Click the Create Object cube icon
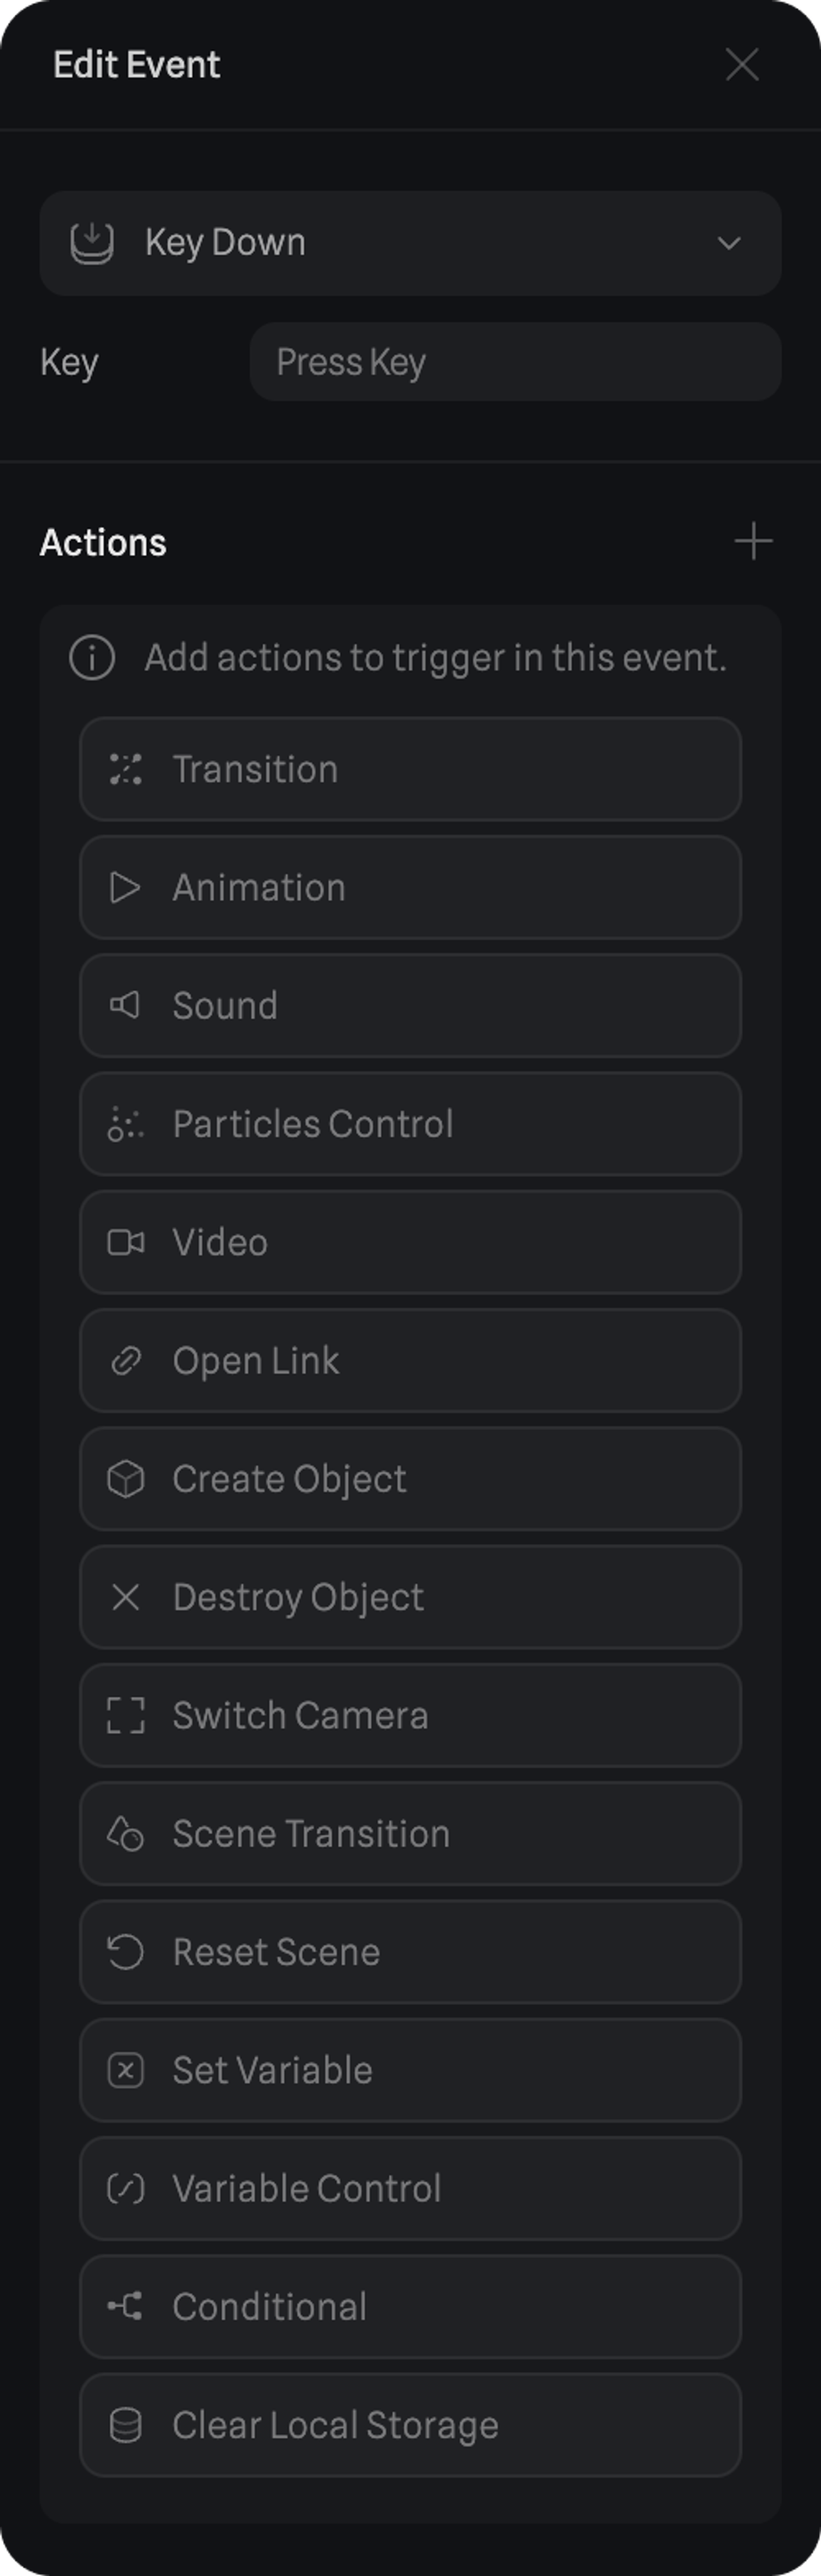821x2576 pixels. 126,1479
